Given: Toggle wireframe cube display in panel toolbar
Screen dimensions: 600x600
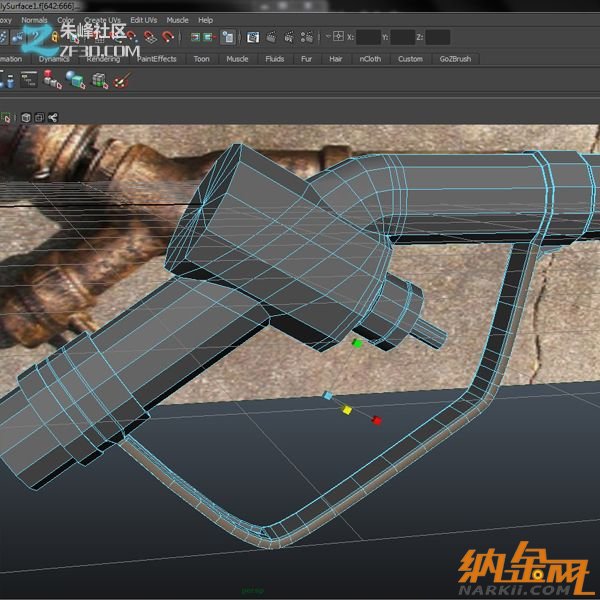Looking at the screenshot, I should 26,117.
